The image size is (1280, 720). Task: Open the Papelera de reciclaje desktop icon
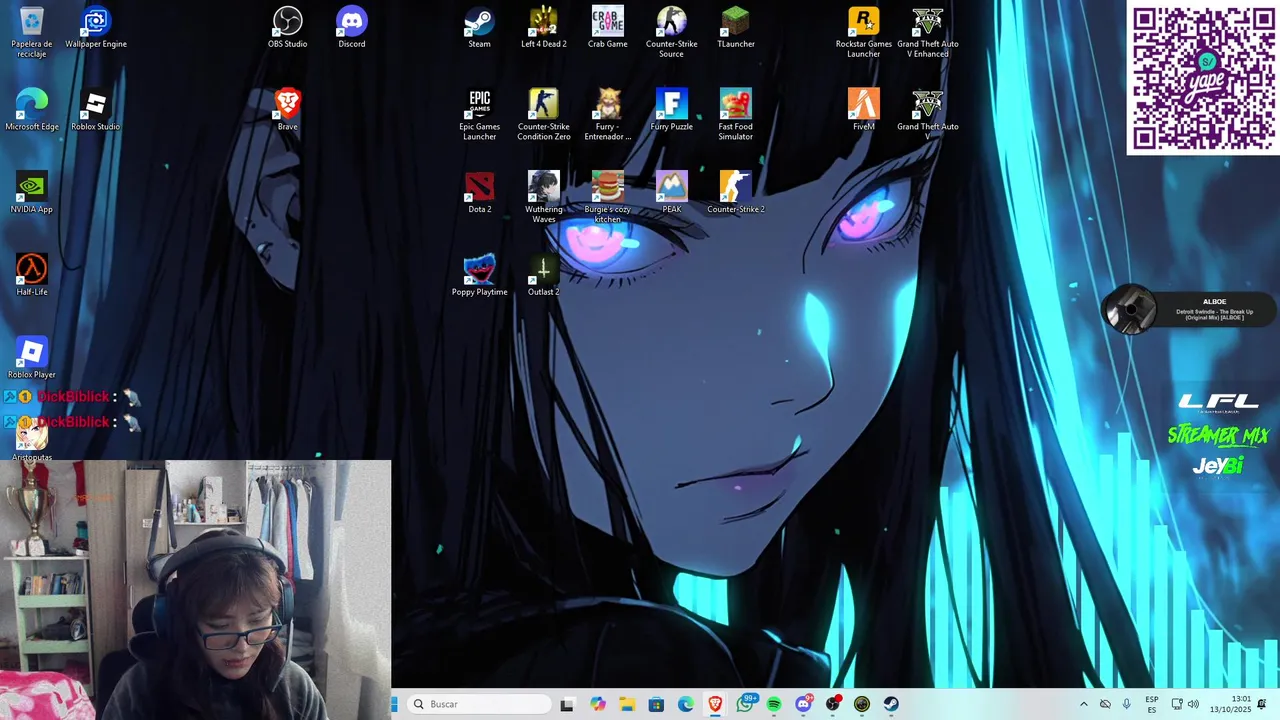tap(31, 32)
